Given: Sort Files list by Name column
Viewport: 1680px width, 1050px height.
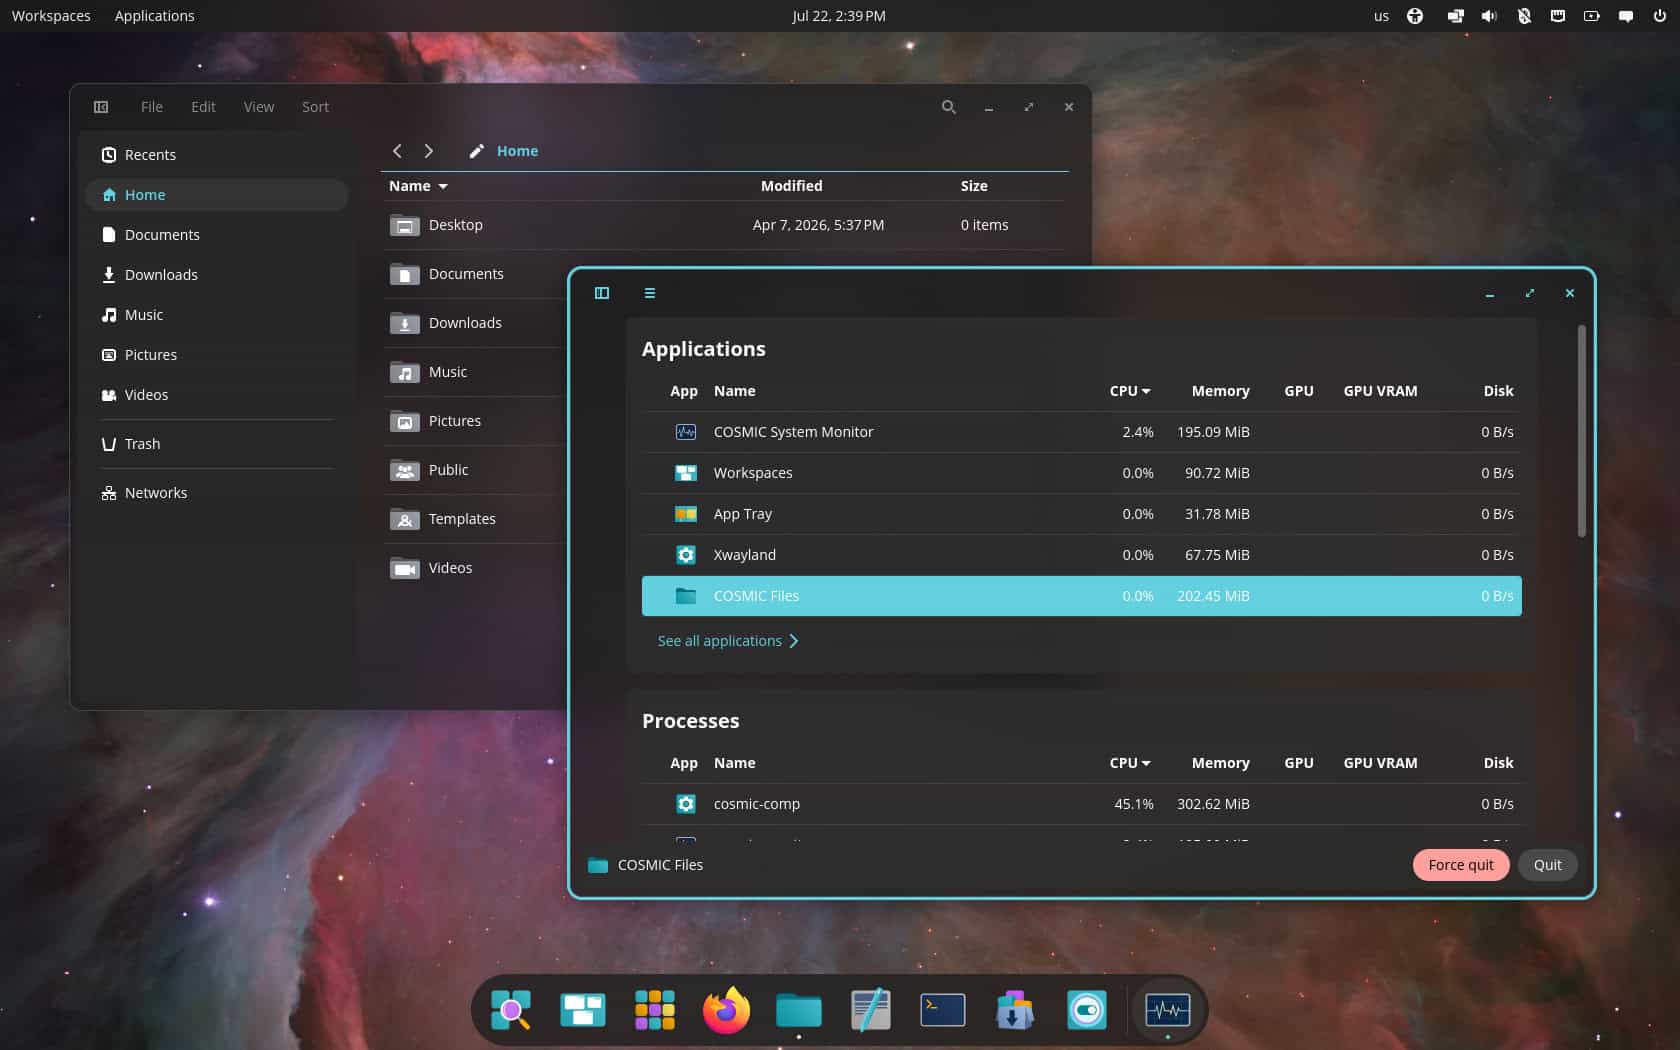Looking at the screenshot, I should pos(418,186).
